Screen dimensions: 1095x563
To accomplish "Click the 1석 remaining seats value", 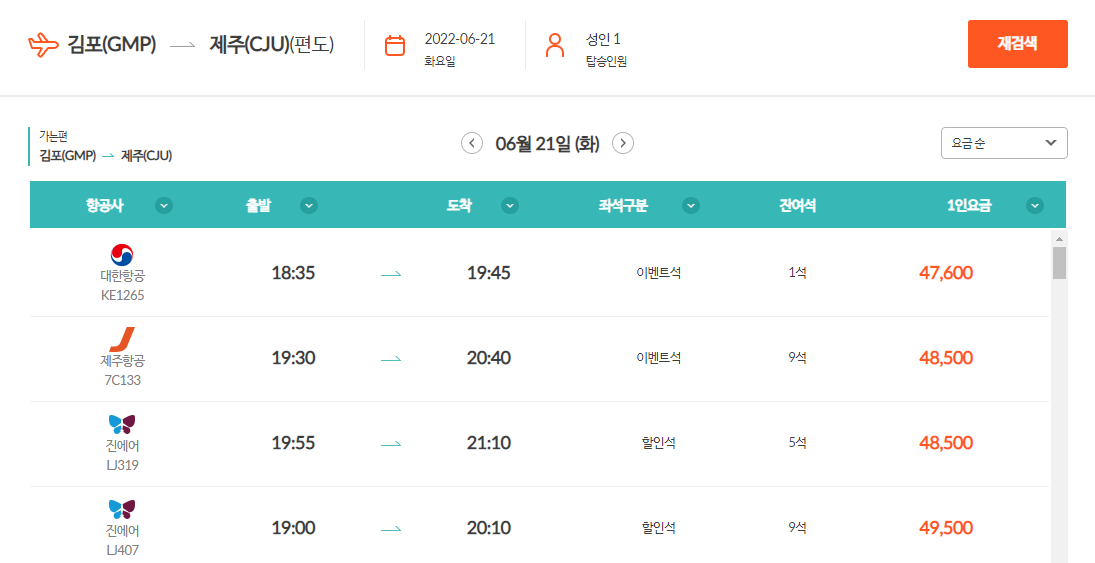I will 798,272.
